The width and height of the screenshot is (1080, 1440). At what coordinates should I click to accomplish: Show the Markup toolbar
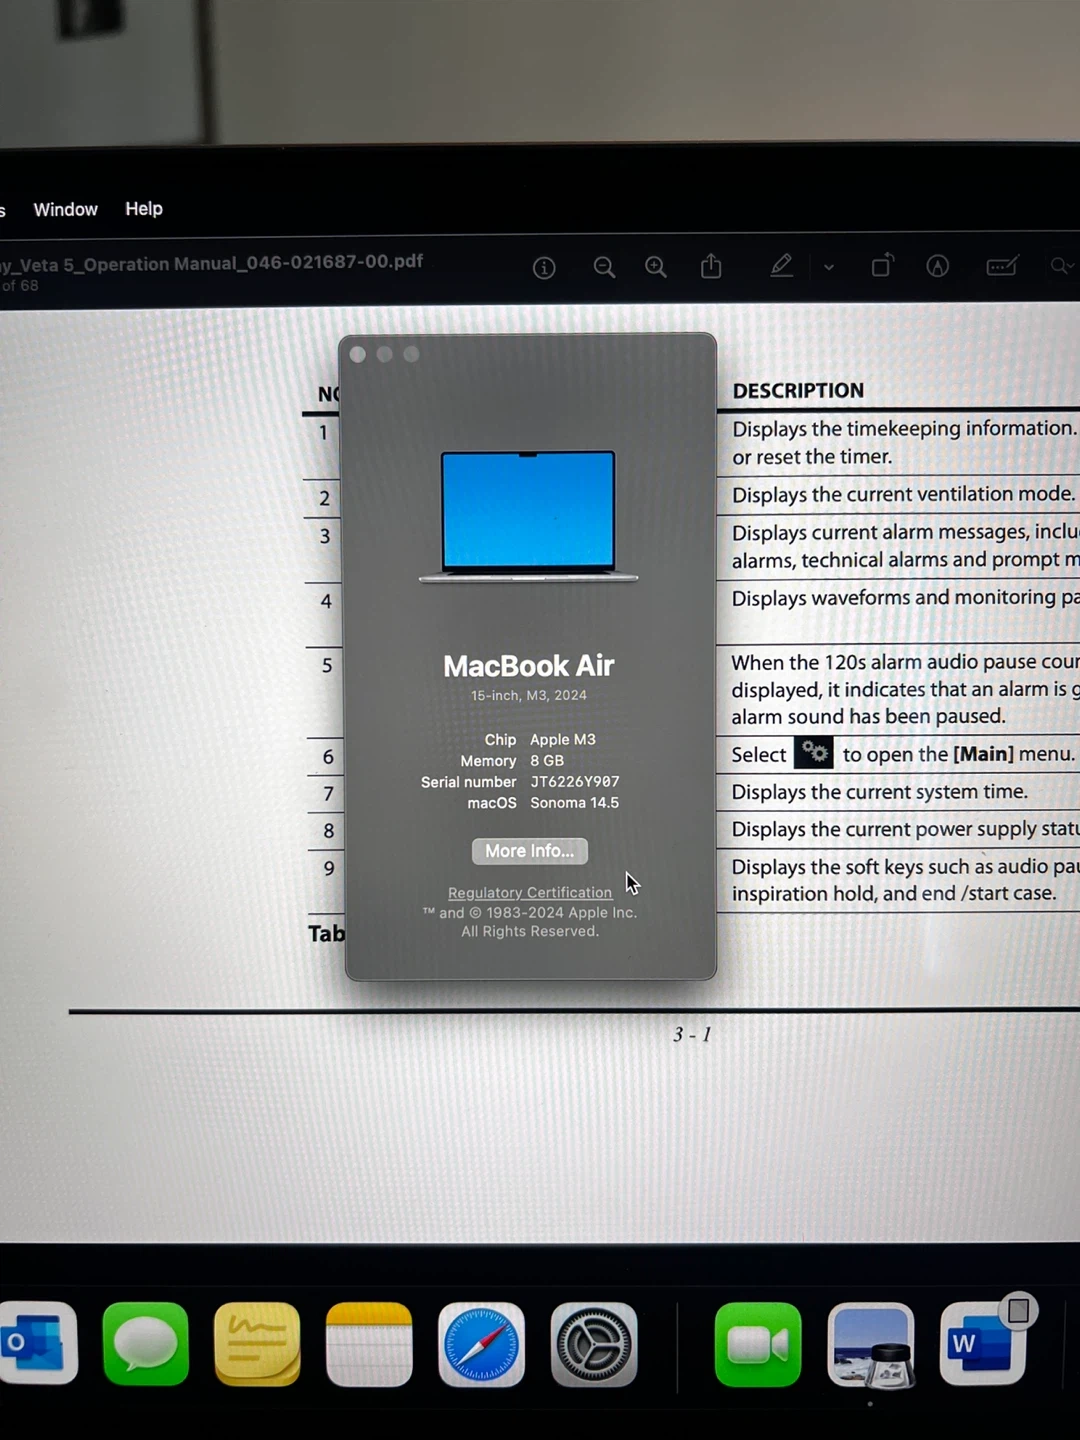(x=937, y=266)
